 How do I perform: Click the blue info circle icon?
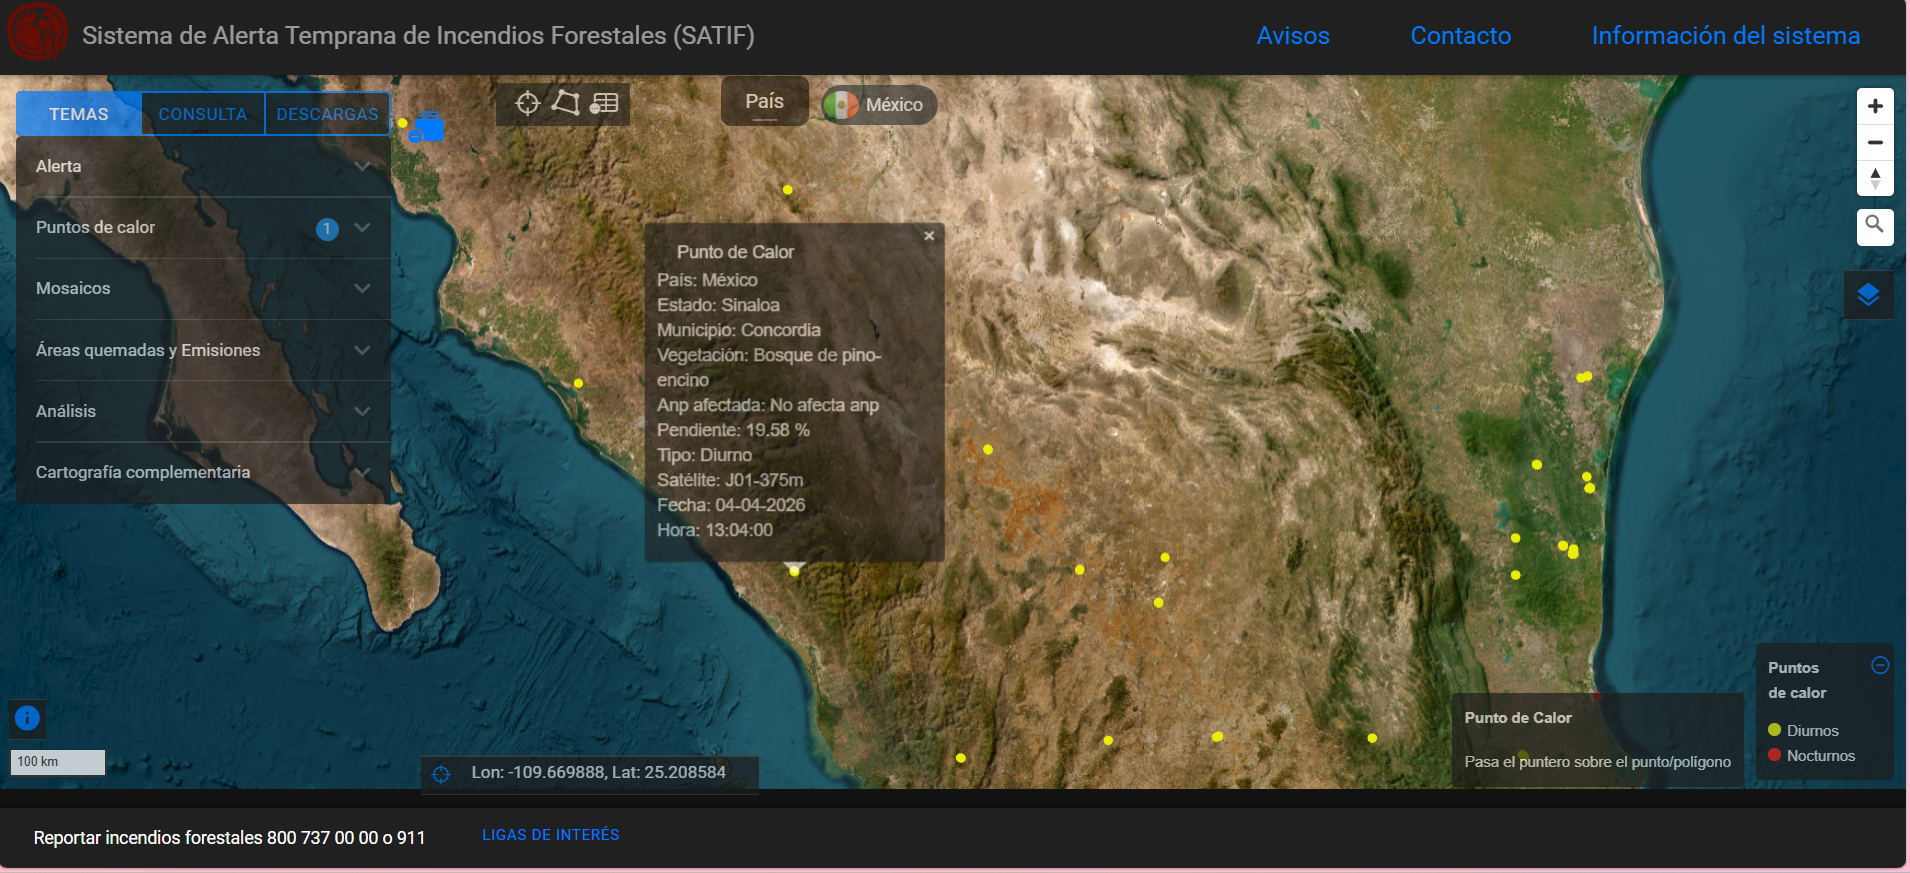pos(27,717)
